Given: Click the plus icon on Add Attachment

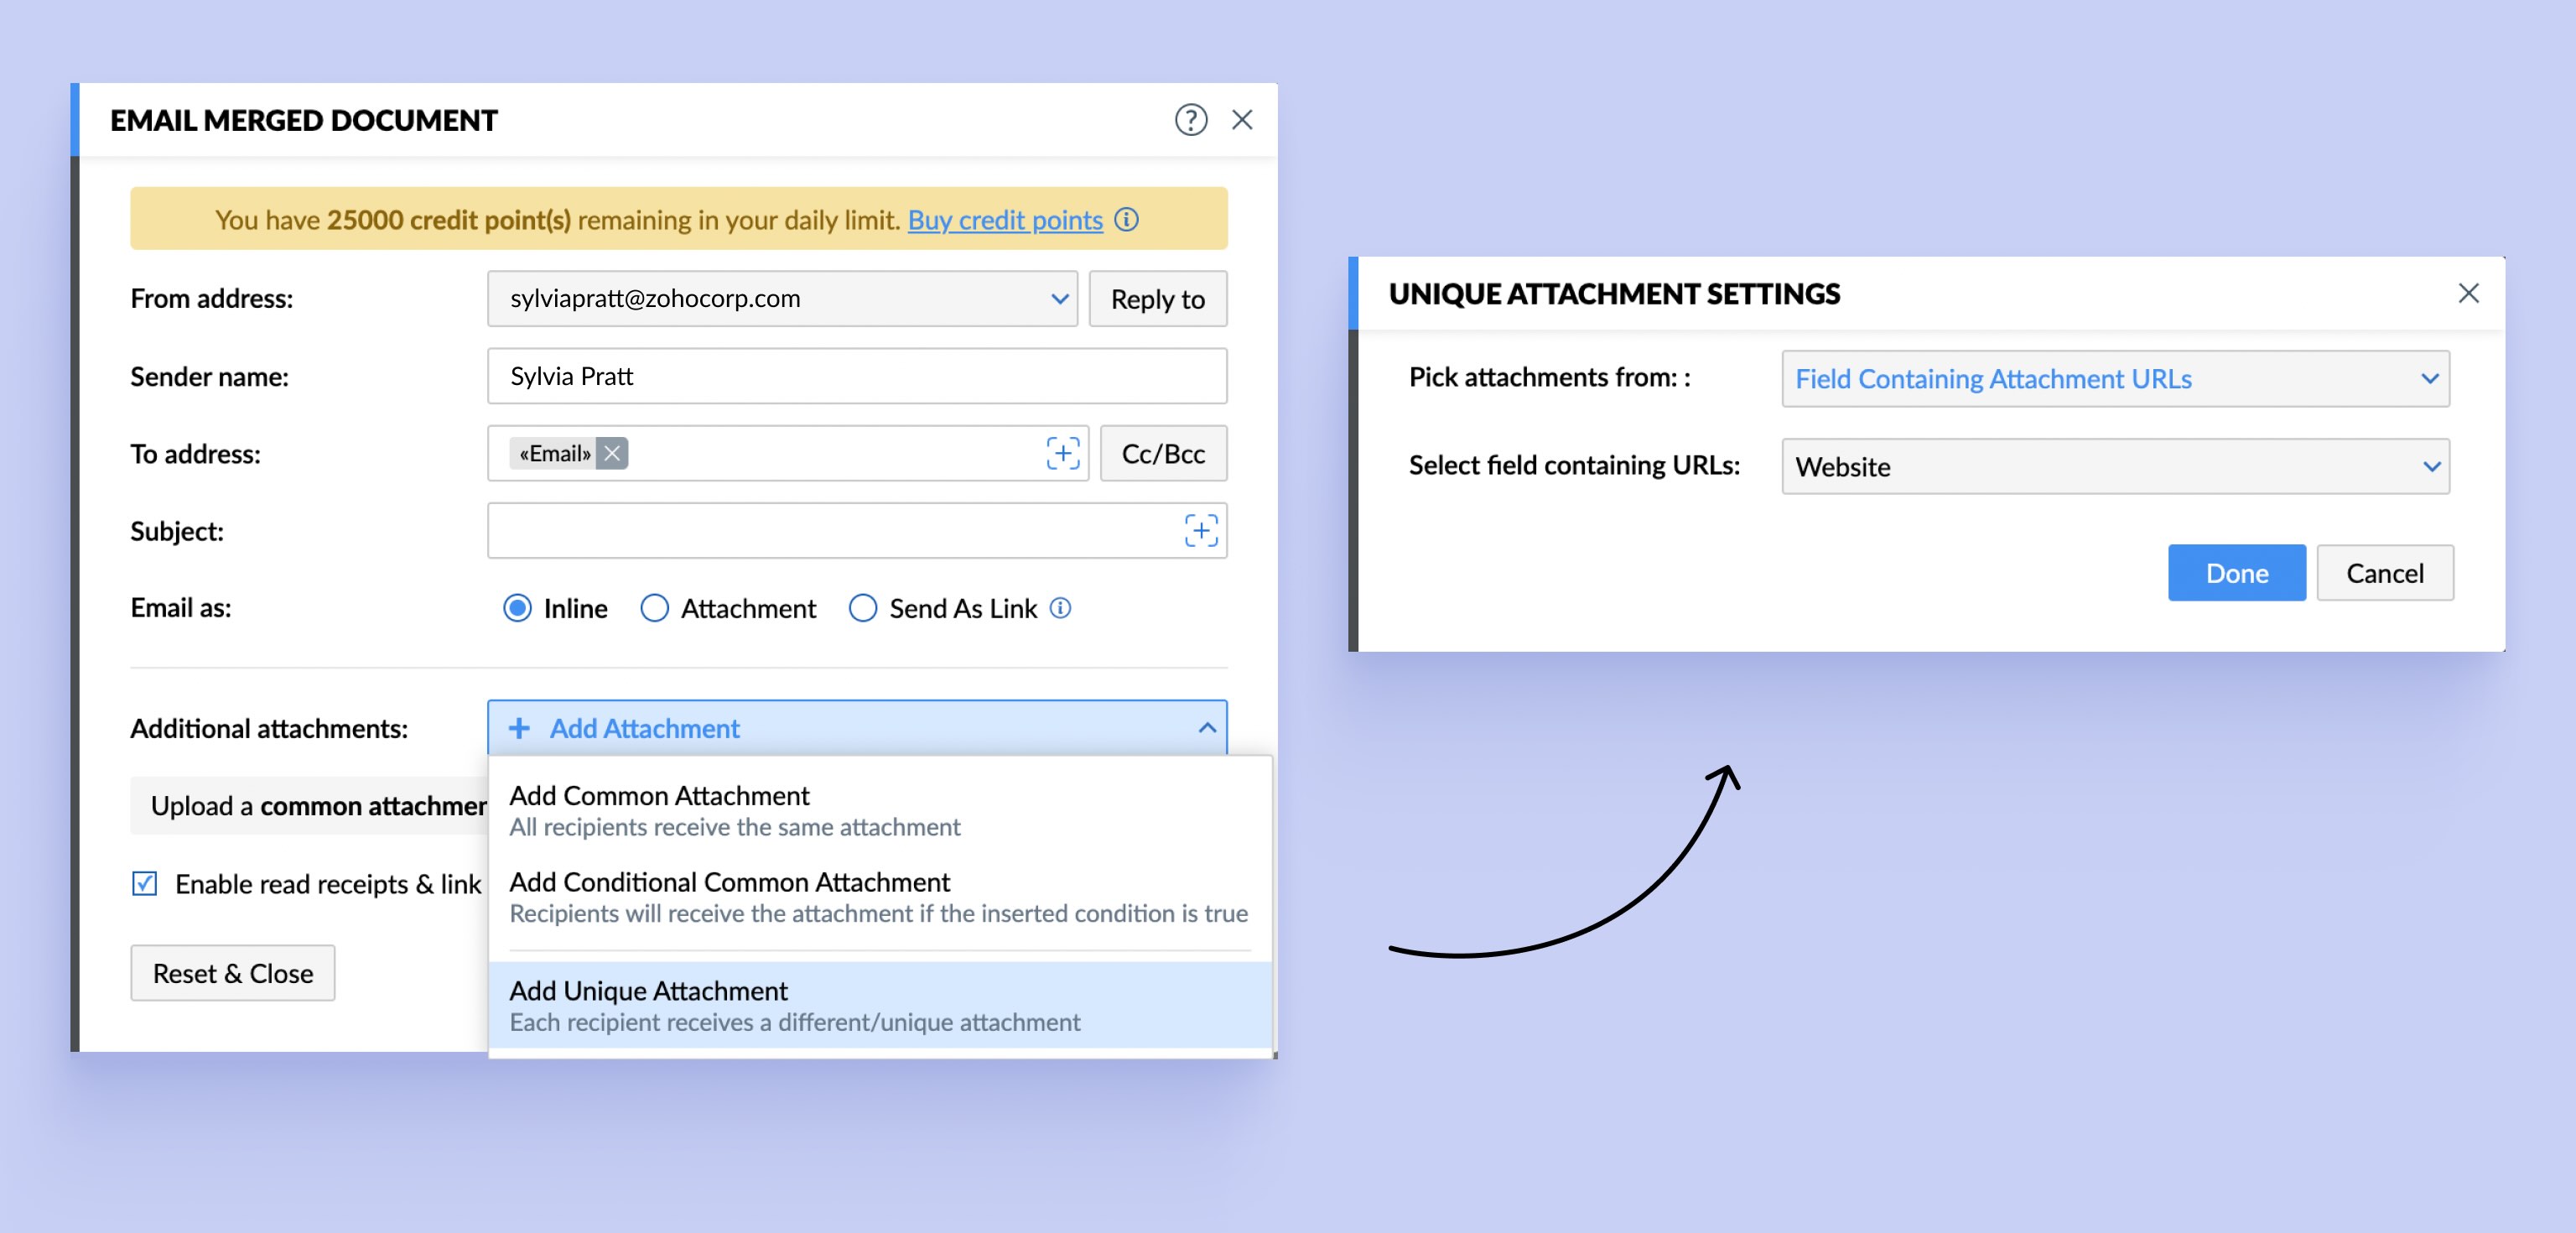Looking at the screenshot, I should 519,728.
